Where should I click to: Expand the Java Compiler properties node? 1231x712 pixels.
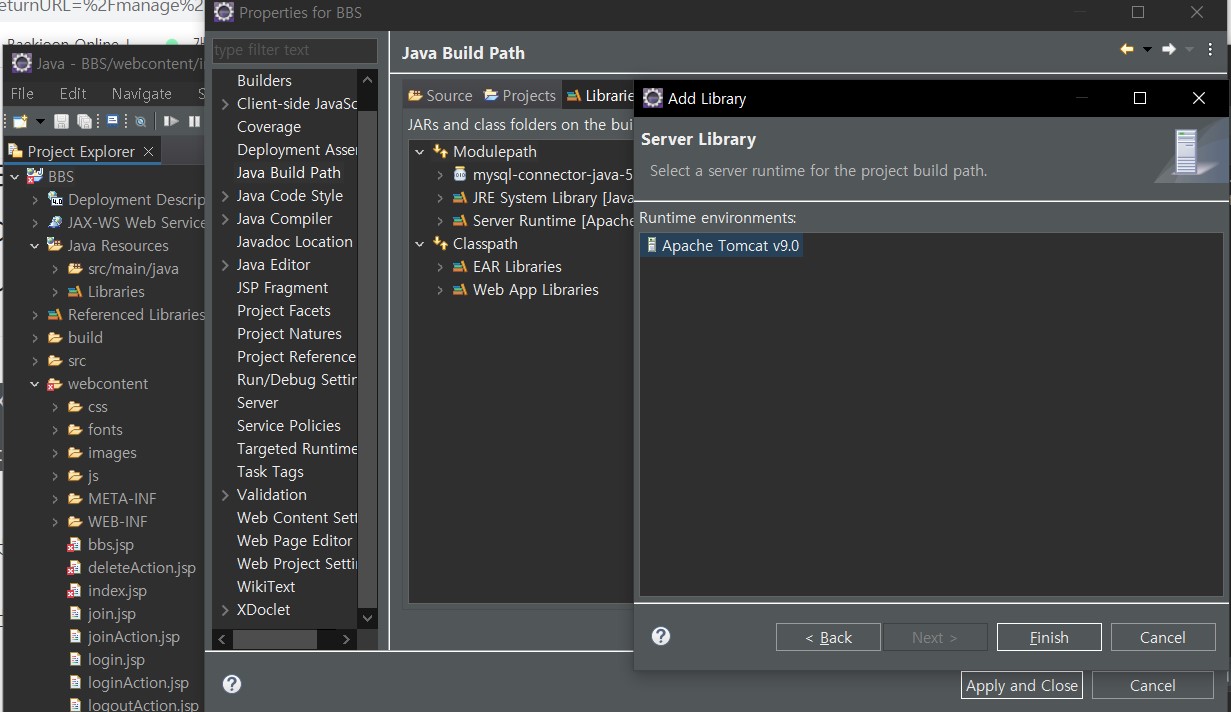(225, 219)
